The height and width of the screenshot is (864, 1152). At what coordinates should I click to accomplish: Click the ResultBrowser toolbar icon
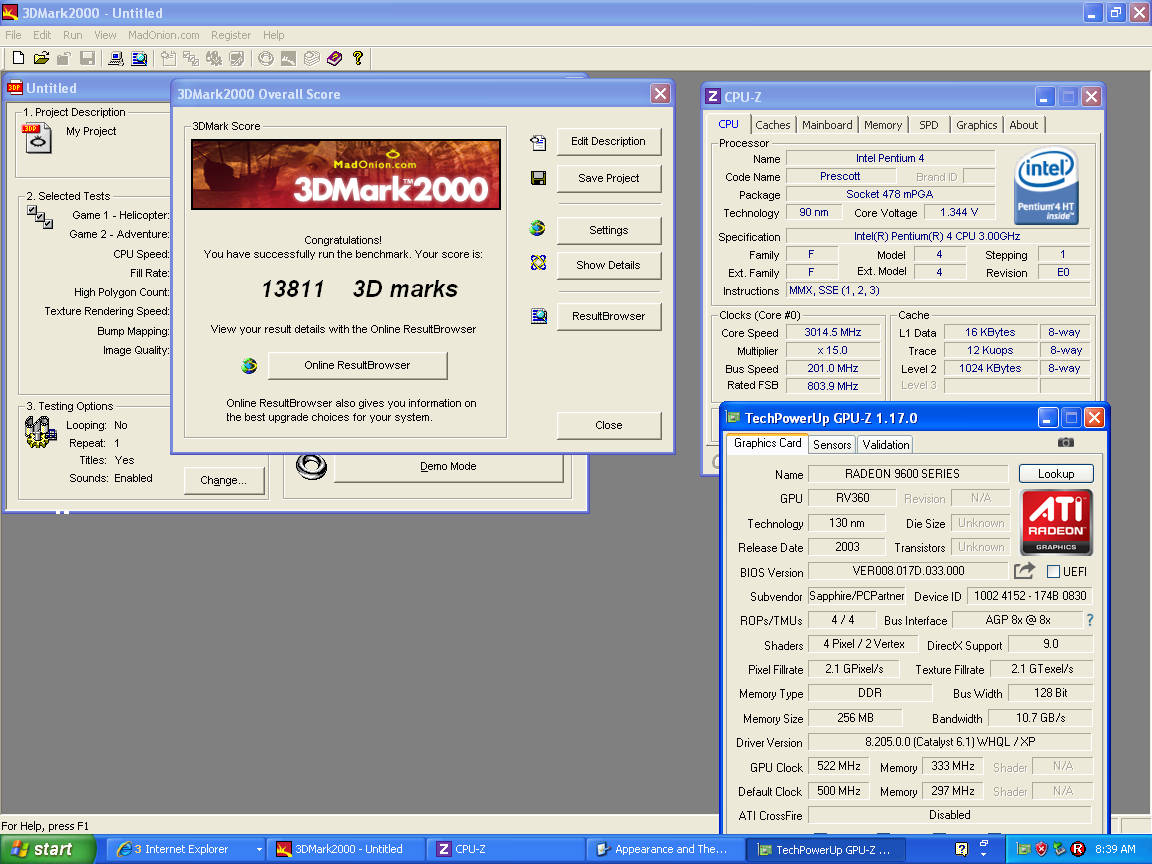tap(138, 58)
